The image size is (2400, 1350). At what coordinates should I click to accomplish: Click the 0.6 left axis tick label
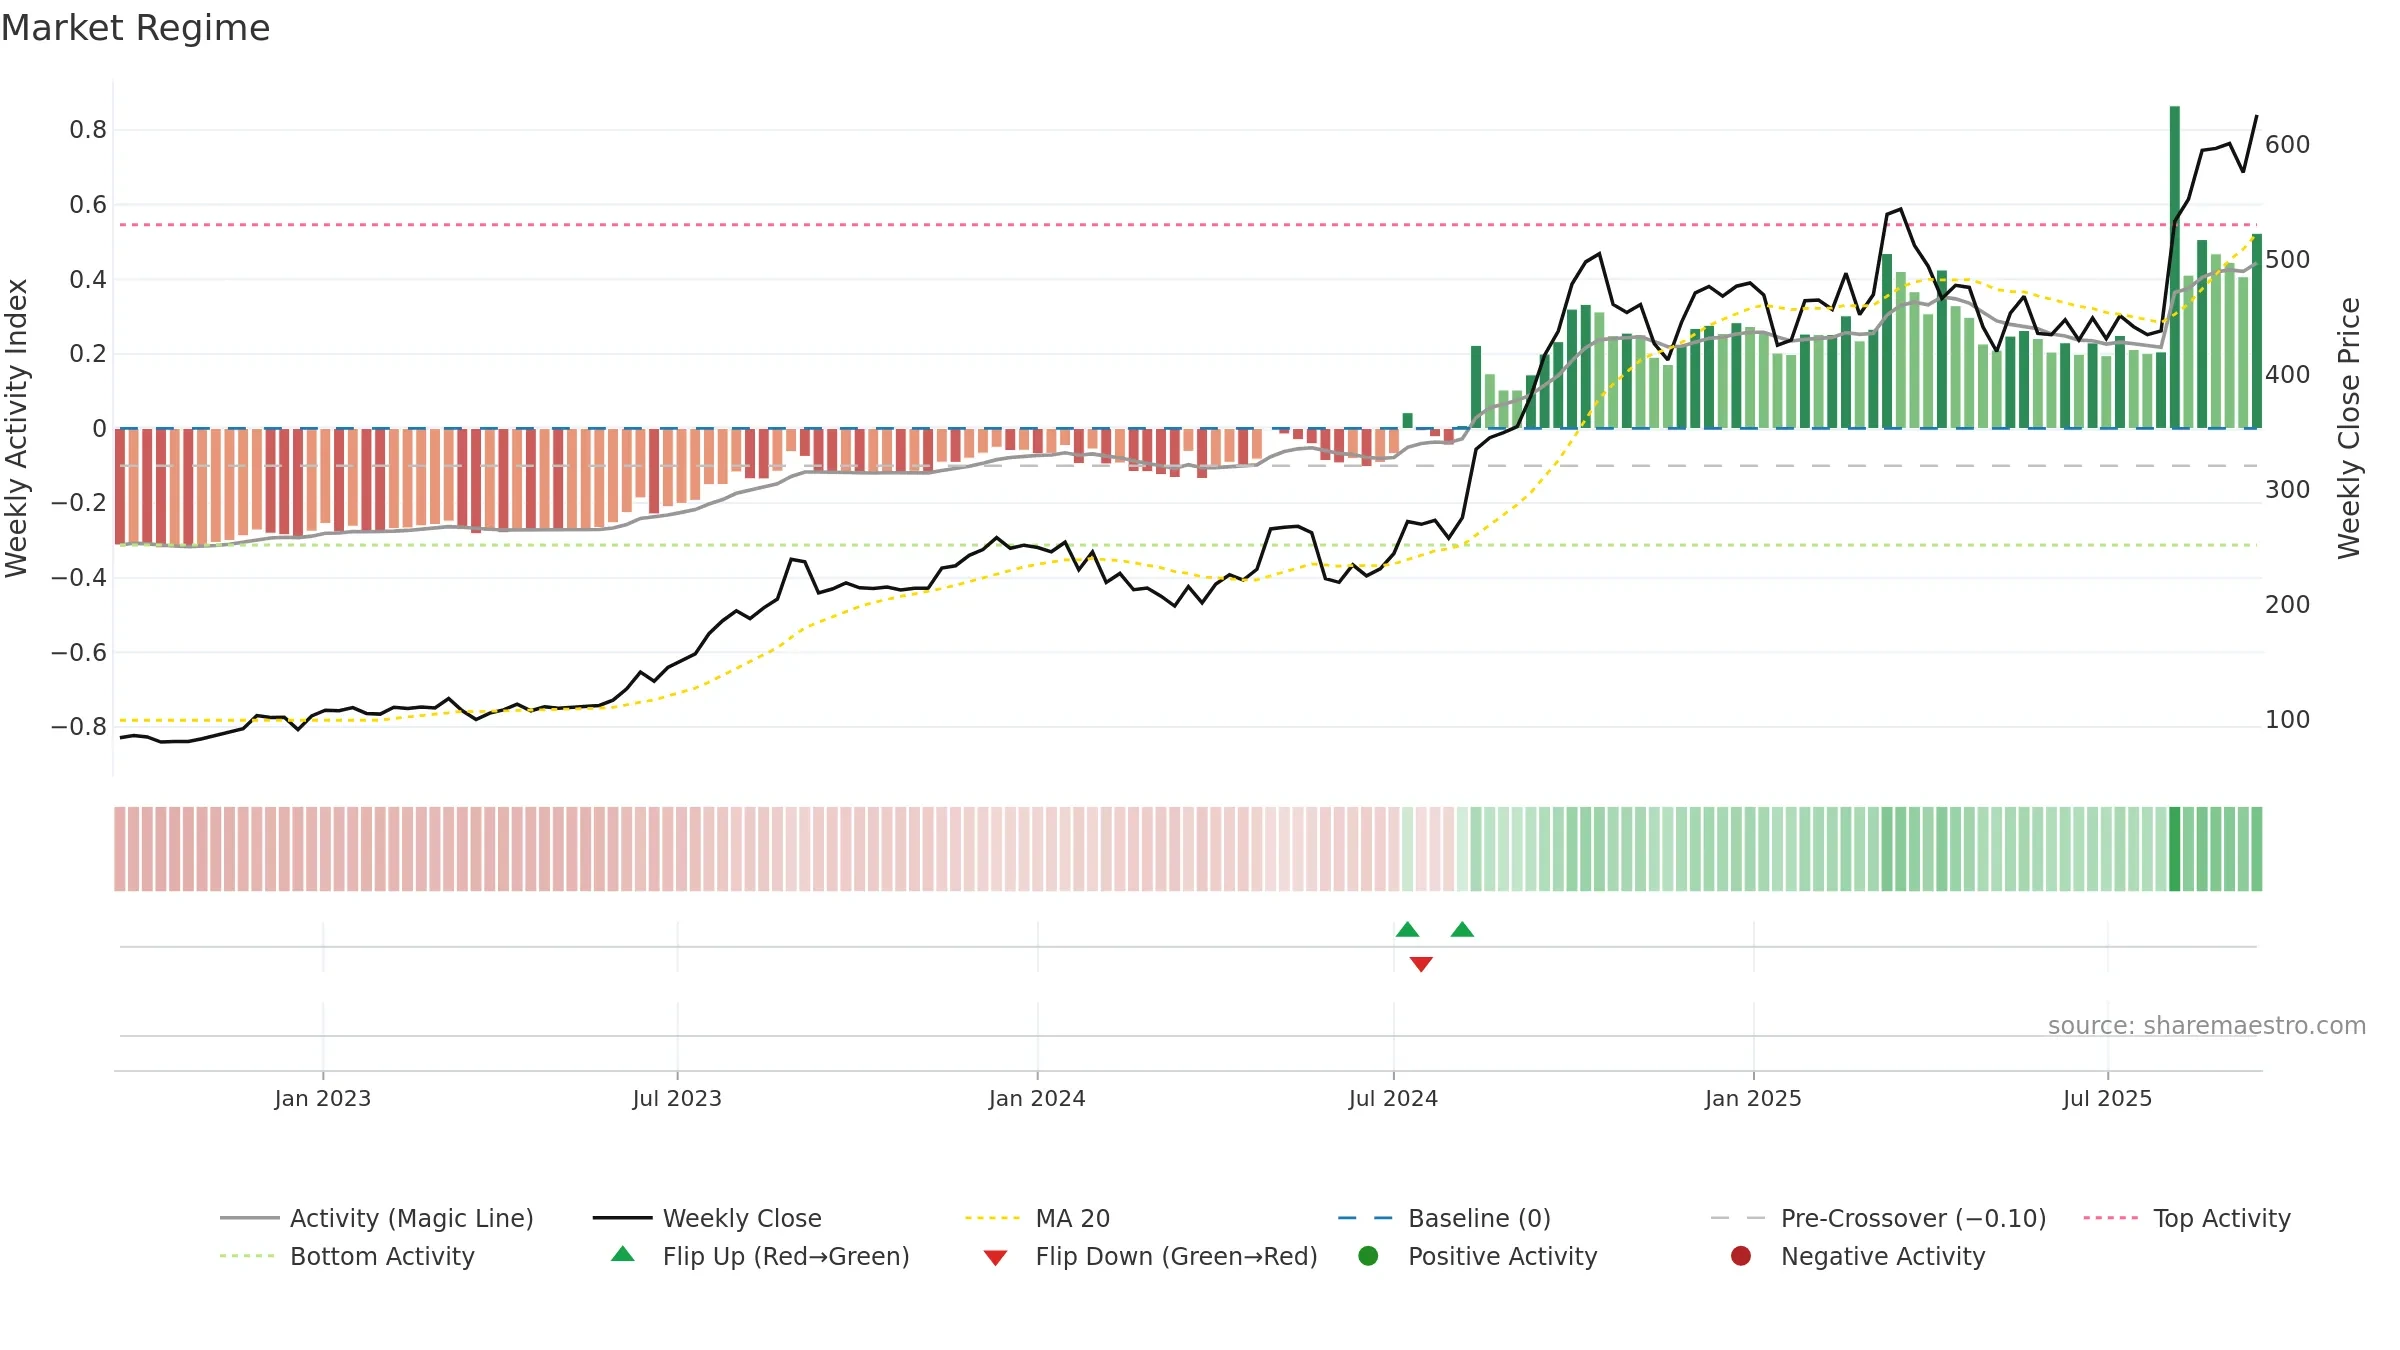pyautogui.click(x=88, y=204)
